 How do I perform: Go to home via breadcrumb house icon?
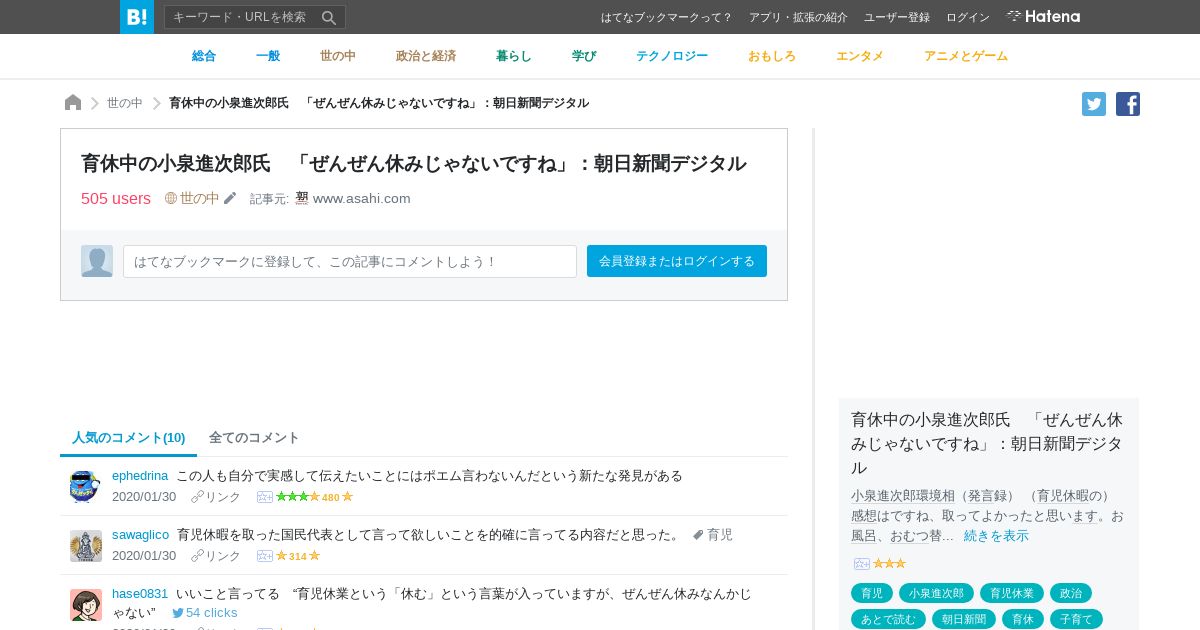73,103
